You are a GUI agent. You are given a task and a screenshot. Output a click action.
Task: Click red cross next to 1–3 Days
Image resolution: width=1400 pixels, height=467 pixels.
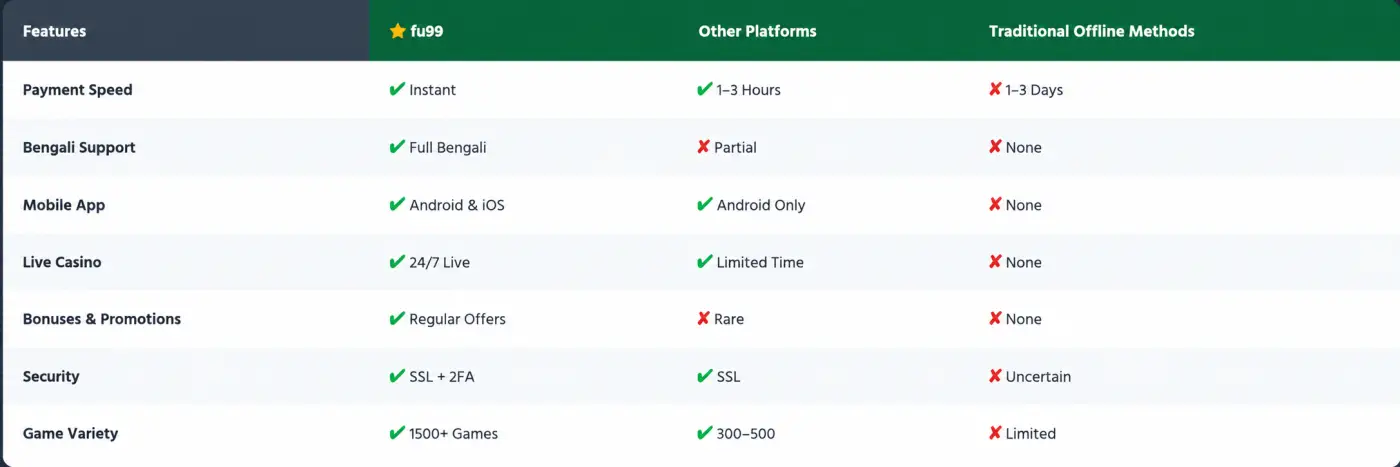(x=995, y=89)
